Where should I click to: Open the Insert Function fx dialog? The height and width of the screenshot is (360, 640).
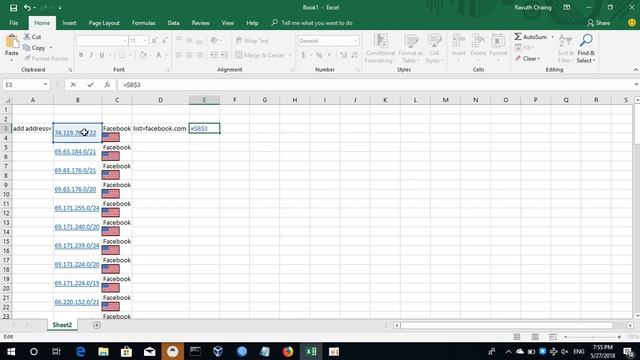tap(107, 84)
